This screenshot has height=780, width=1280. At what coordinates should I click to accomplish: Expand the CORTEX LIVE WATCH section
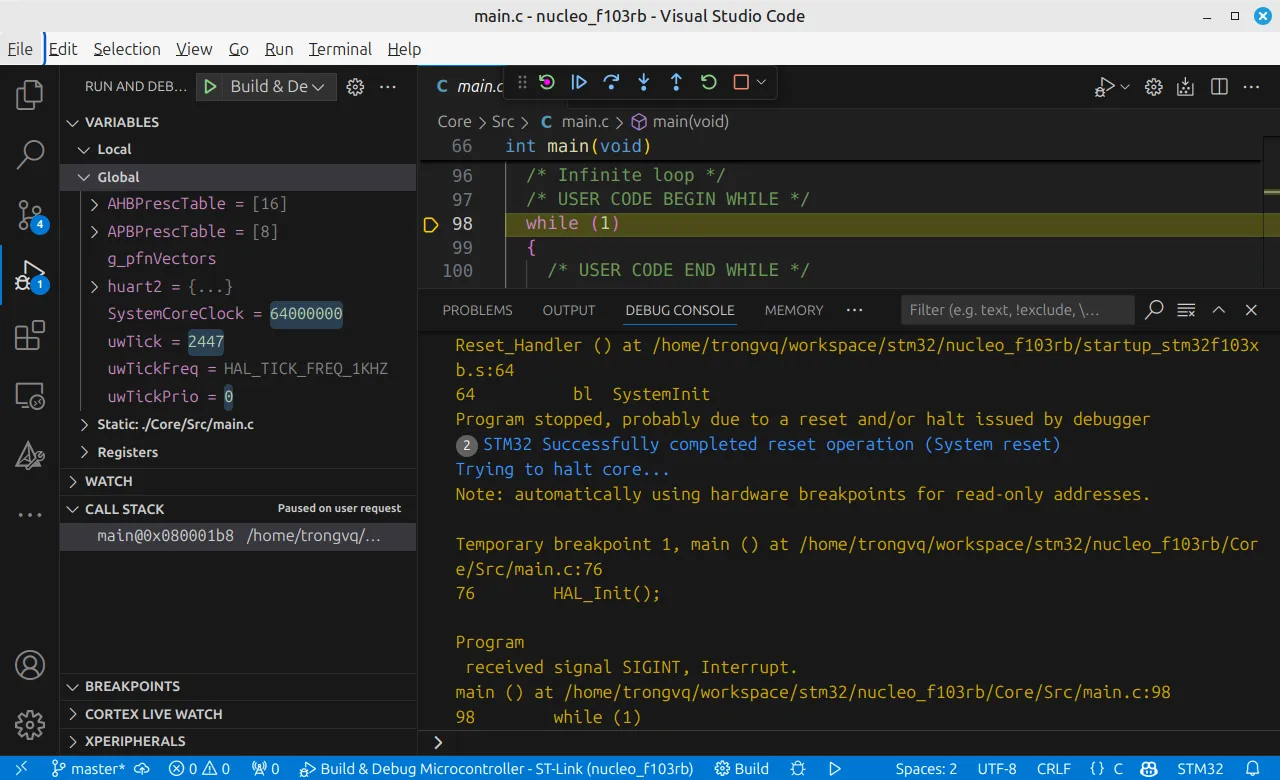238,714
